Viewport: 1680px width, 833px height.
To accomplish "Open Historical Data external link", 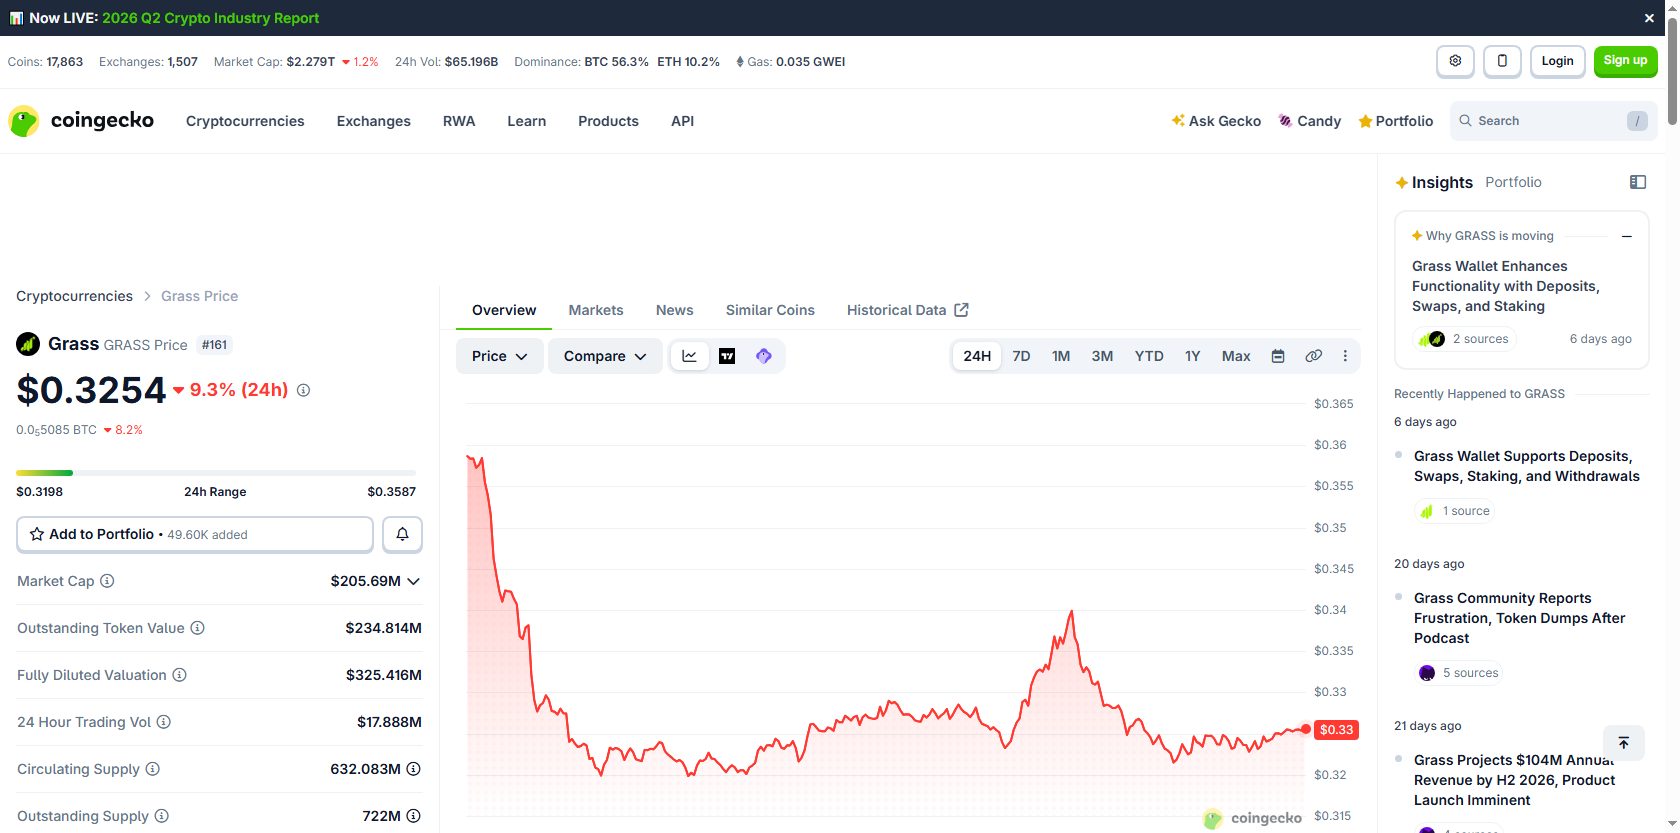I will tap(907, 310).
